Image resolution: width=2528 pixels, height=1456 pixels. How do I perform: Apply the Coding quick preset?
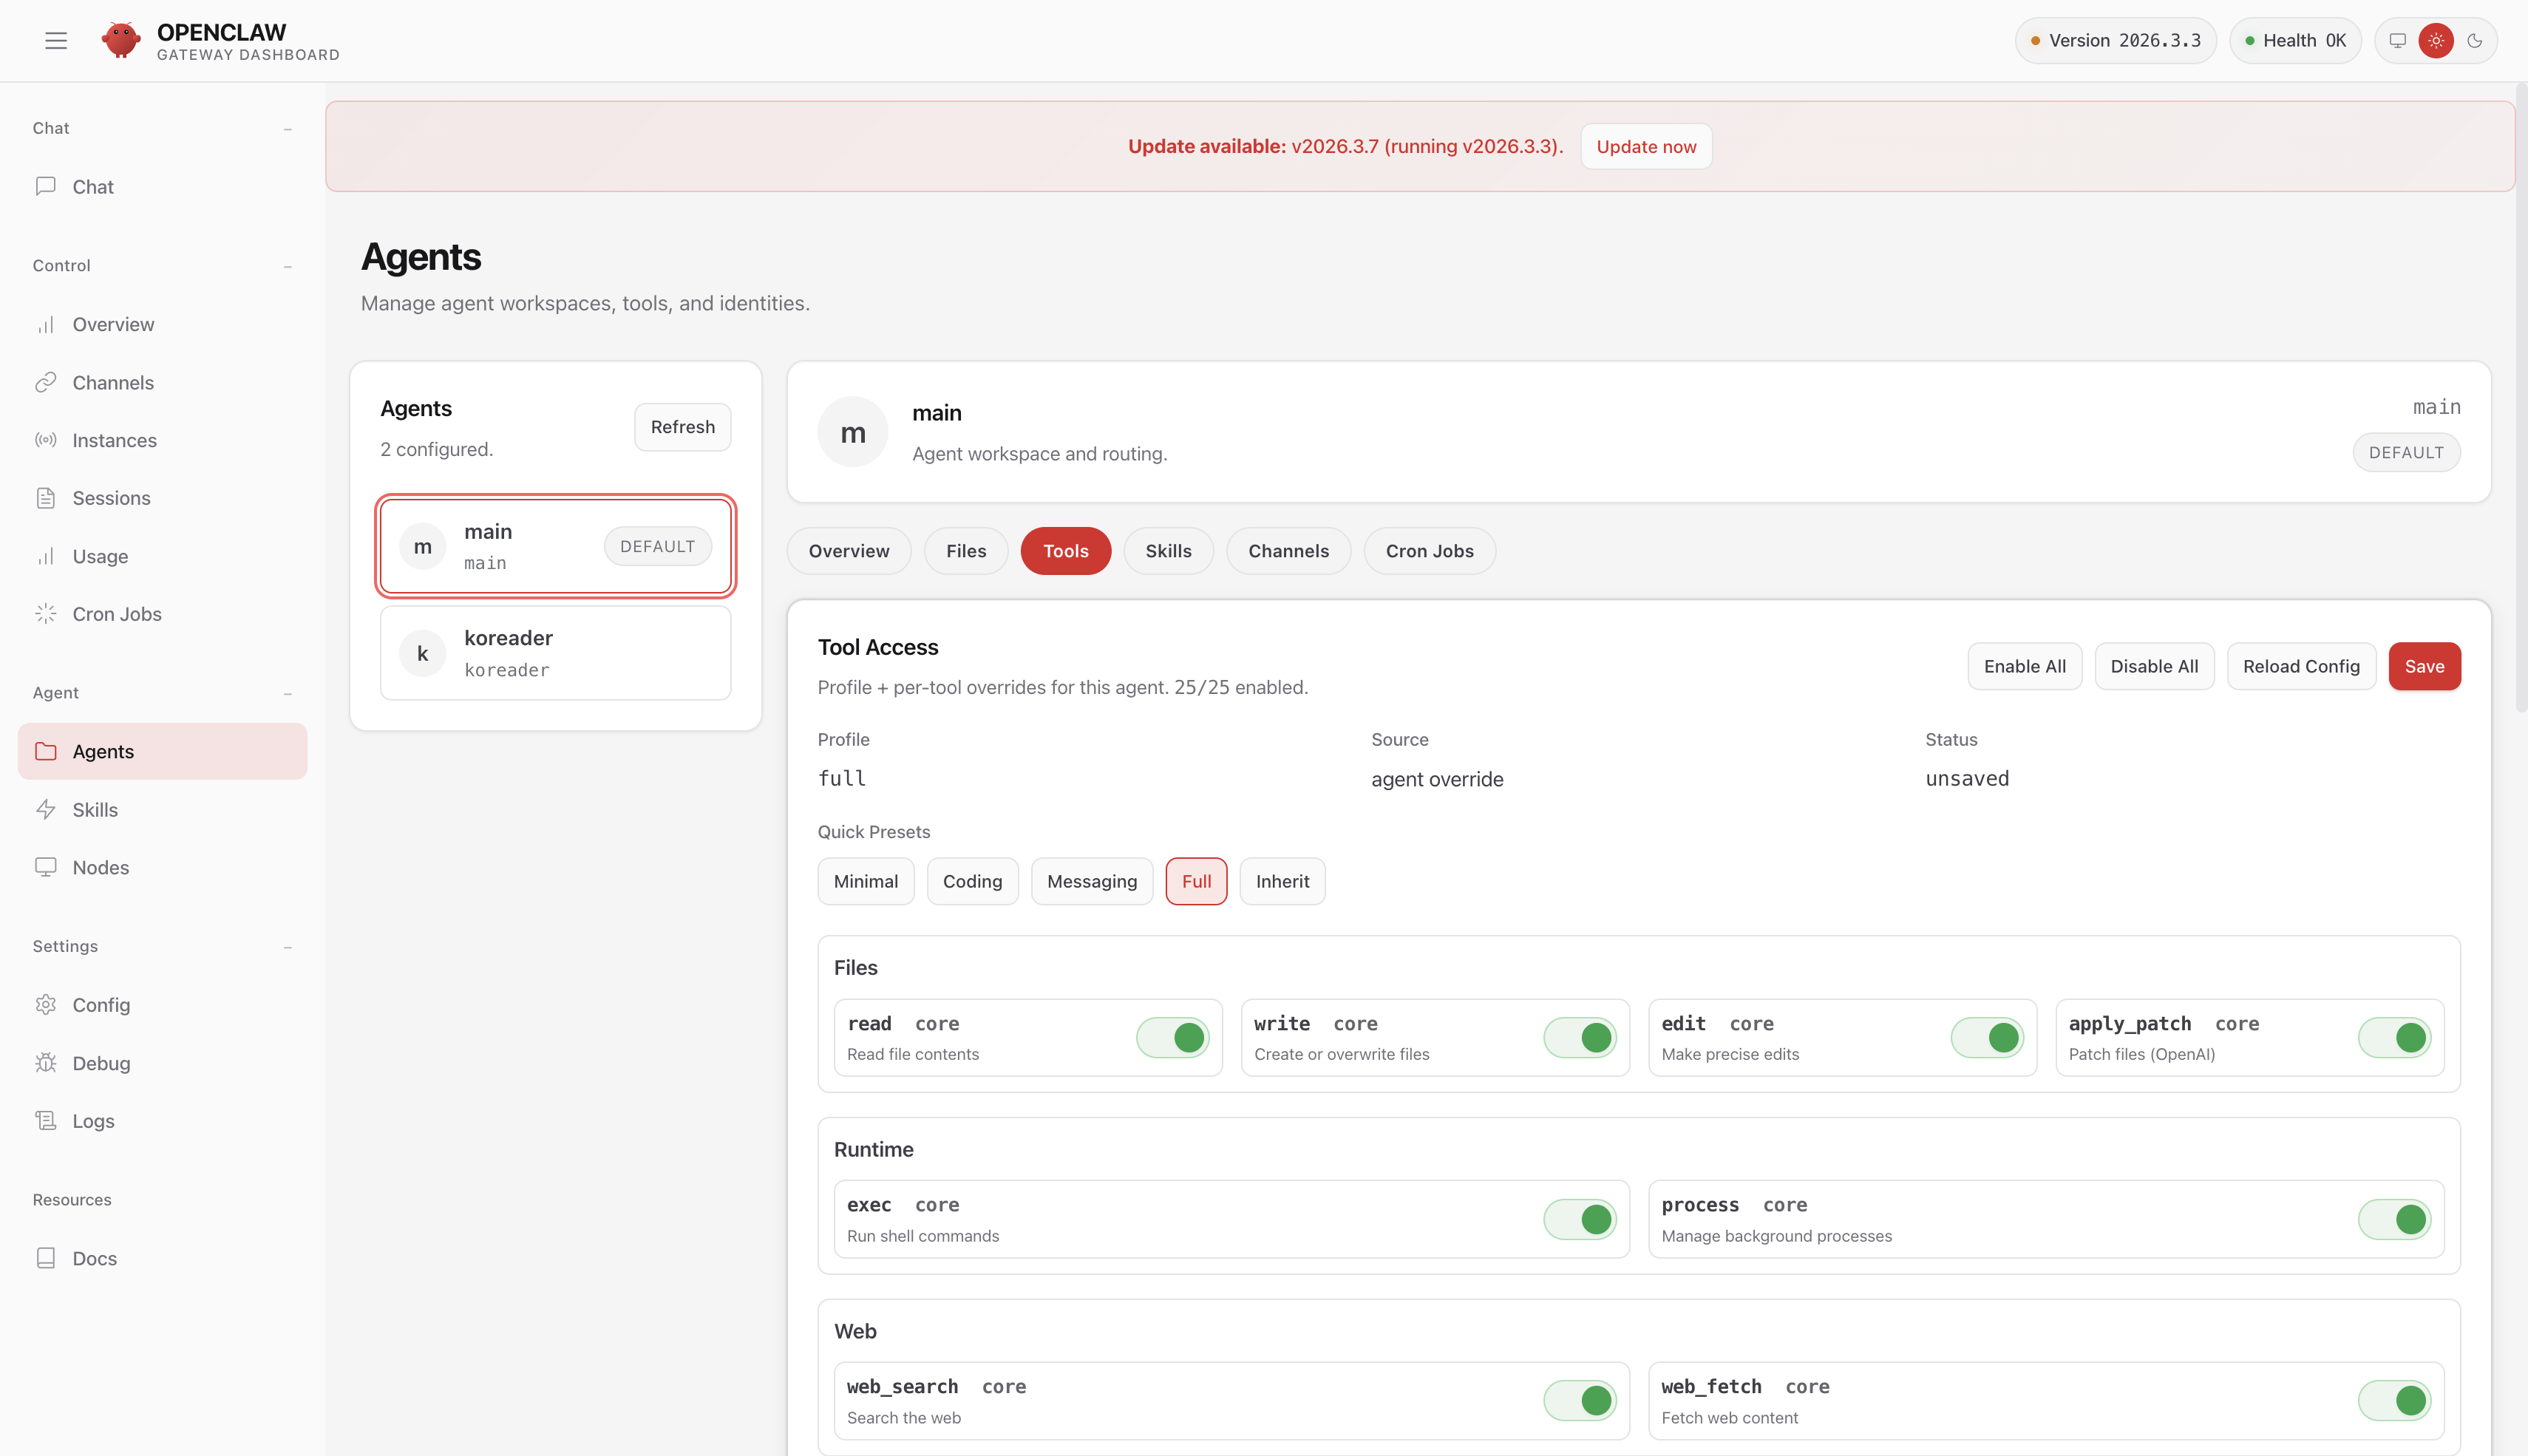(972, 881)
